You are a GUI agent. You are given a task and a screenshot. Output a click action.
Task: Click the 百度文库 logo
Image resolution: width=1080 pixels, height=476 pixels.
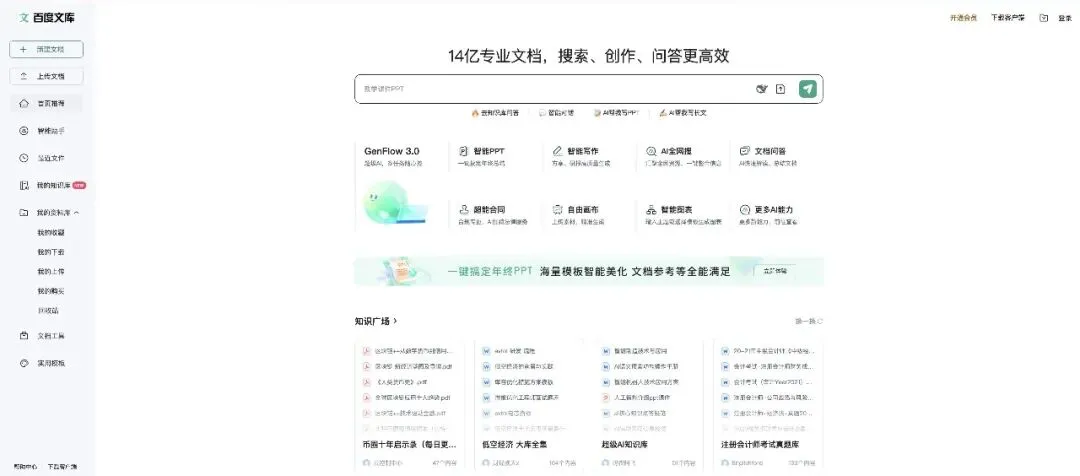coord(47,17)
